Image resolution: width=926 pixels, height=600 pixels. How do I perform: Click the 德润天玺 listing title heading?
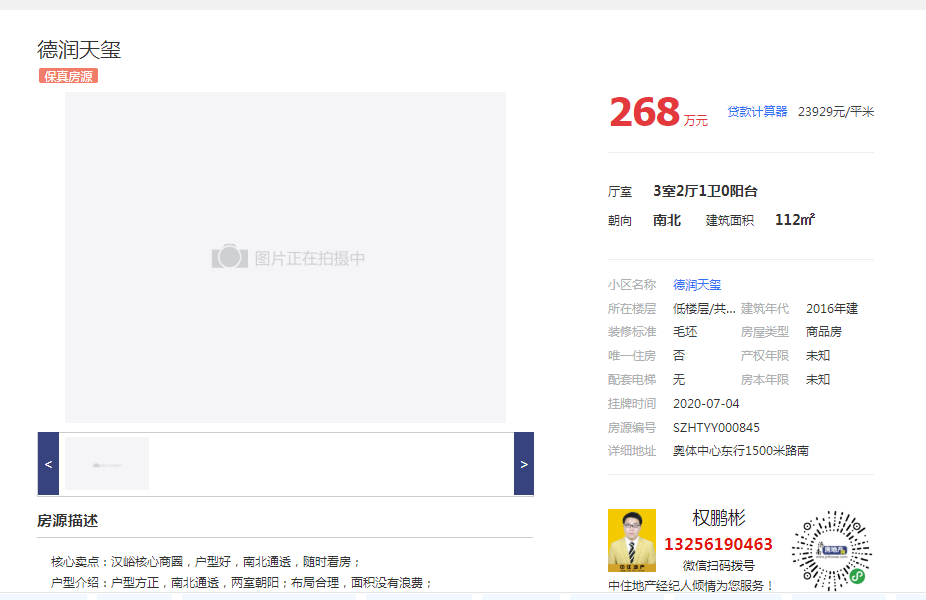[x=79, y=50]
